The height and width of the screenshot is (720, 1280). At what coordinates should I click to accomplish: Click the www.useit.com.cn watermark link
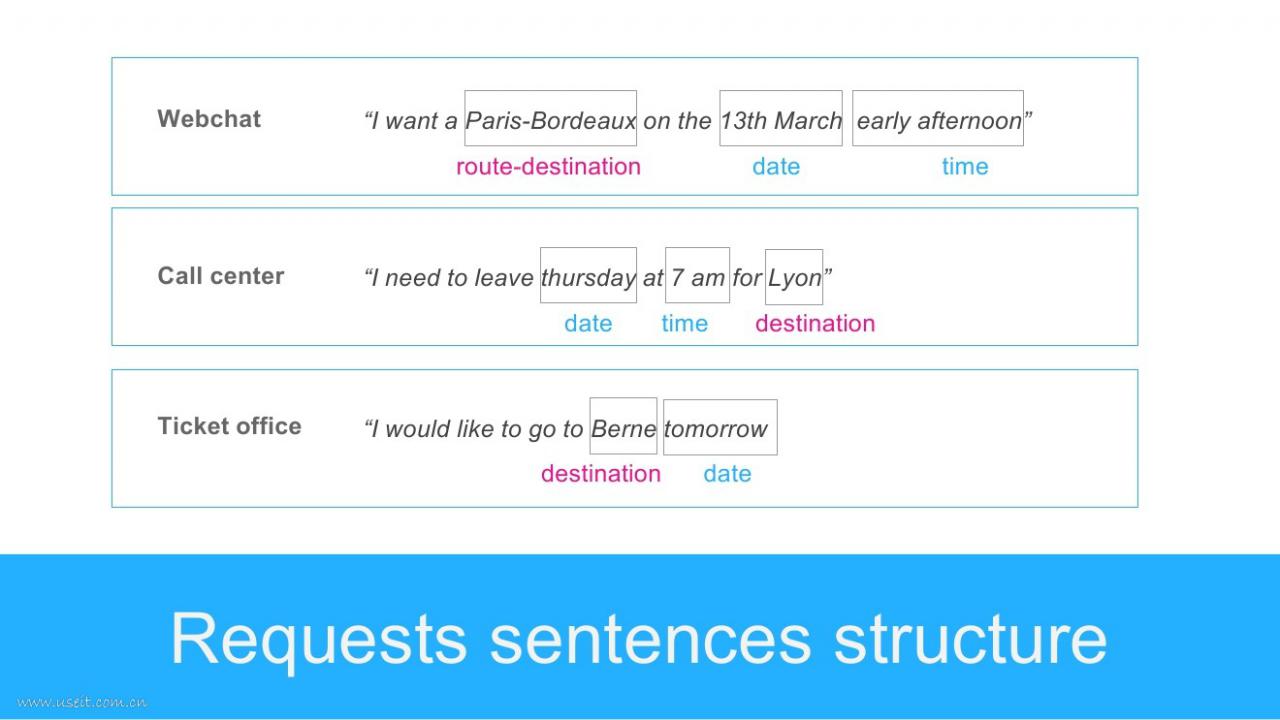tap(83, 702)
